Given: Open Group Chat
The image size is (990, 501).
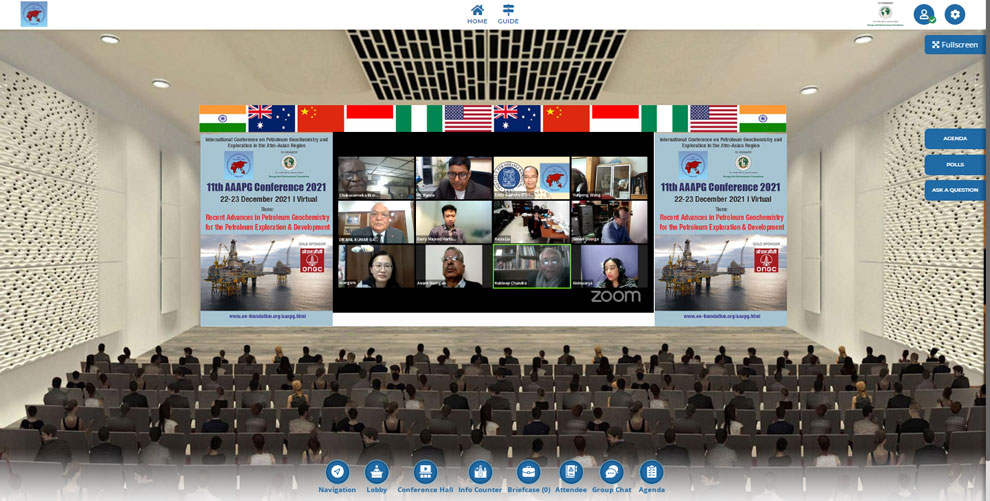Looking at the screenshot, I should coord(611,472).
